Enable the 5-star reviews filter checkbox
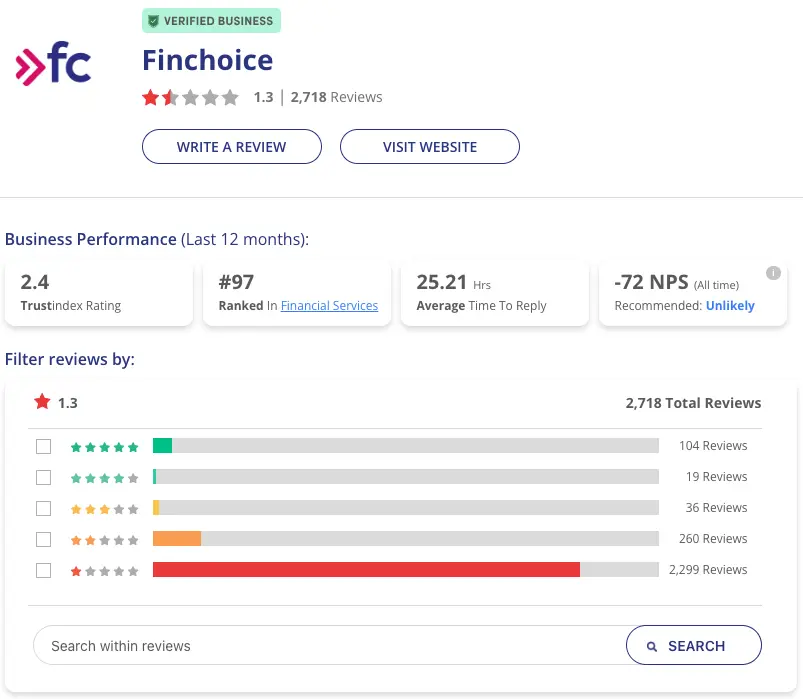 coord(43,446)
